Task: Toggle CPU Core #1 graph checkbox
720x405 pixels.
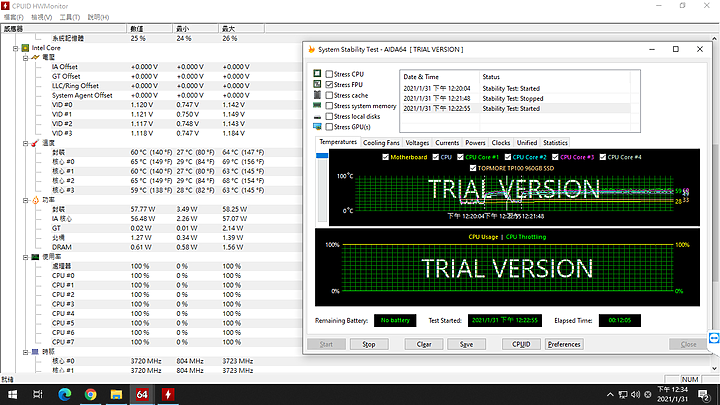Action: (x=460, y=157)
